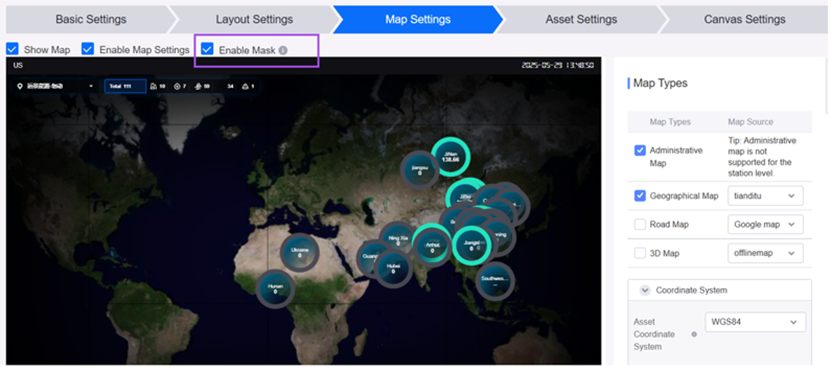Uncheck the Geographical Map checkbox
Viewport: 831px width, 371px height.
pyautogui.click(x=640, y=196)
